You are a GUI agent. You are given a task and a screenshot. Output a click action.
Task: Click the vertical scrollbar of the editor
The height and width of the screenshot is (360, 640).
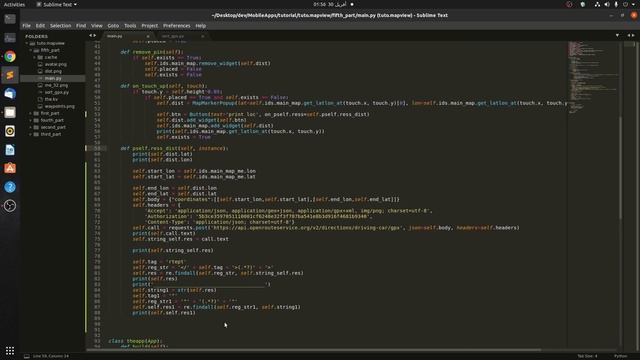coord(621,167)
